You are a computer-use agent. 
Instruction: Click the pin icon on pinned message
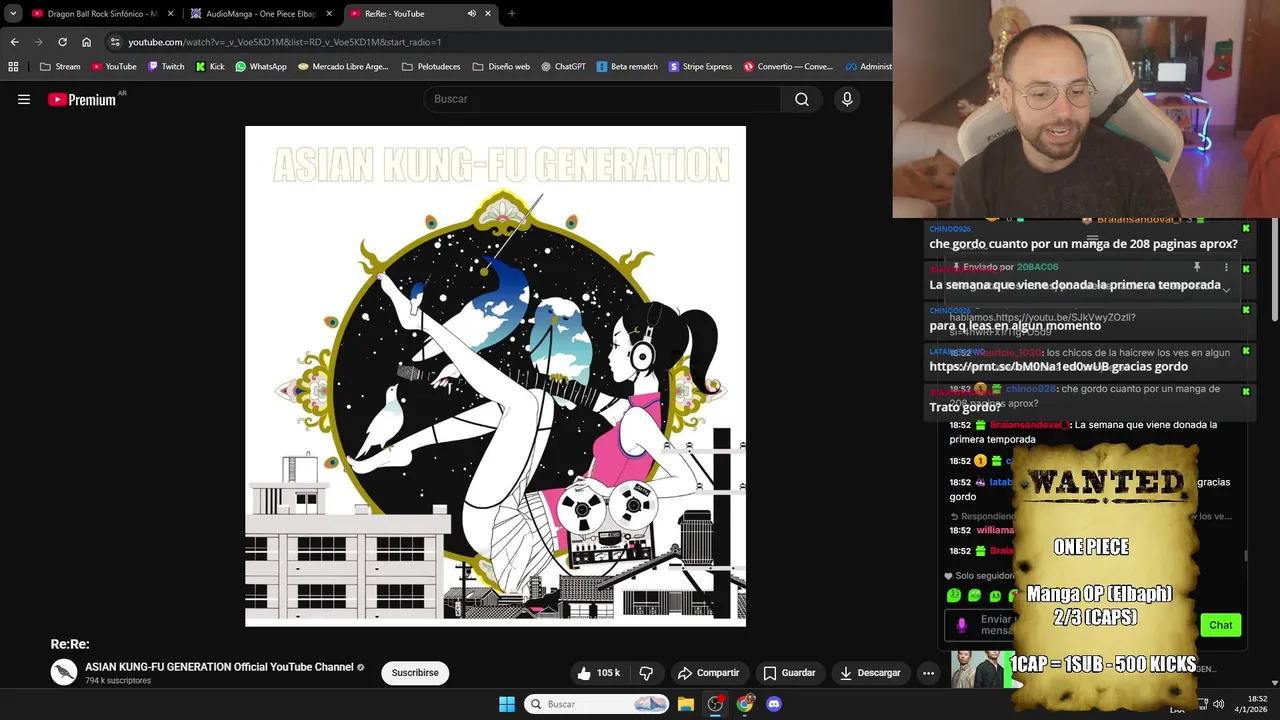click(1196, 267)
